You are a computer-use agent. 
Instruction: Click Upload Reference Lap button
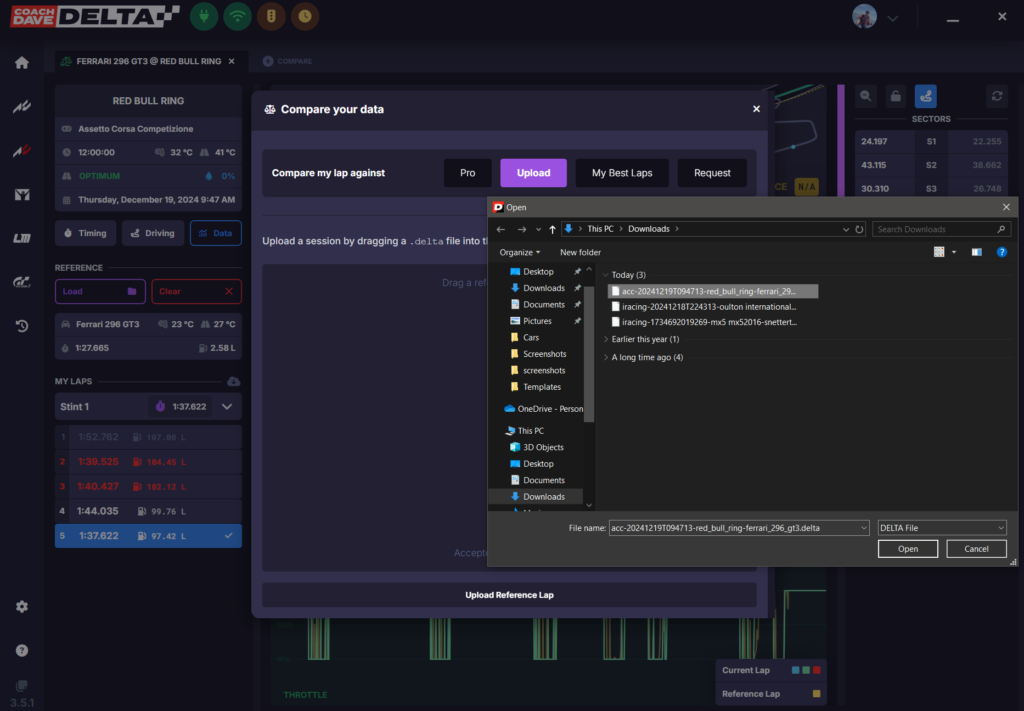(509, 595)
